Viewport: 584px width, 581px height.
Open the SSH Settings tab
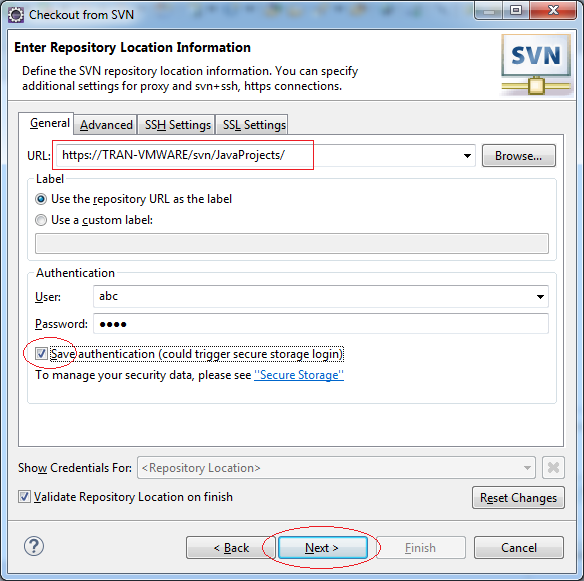[178, 125]
